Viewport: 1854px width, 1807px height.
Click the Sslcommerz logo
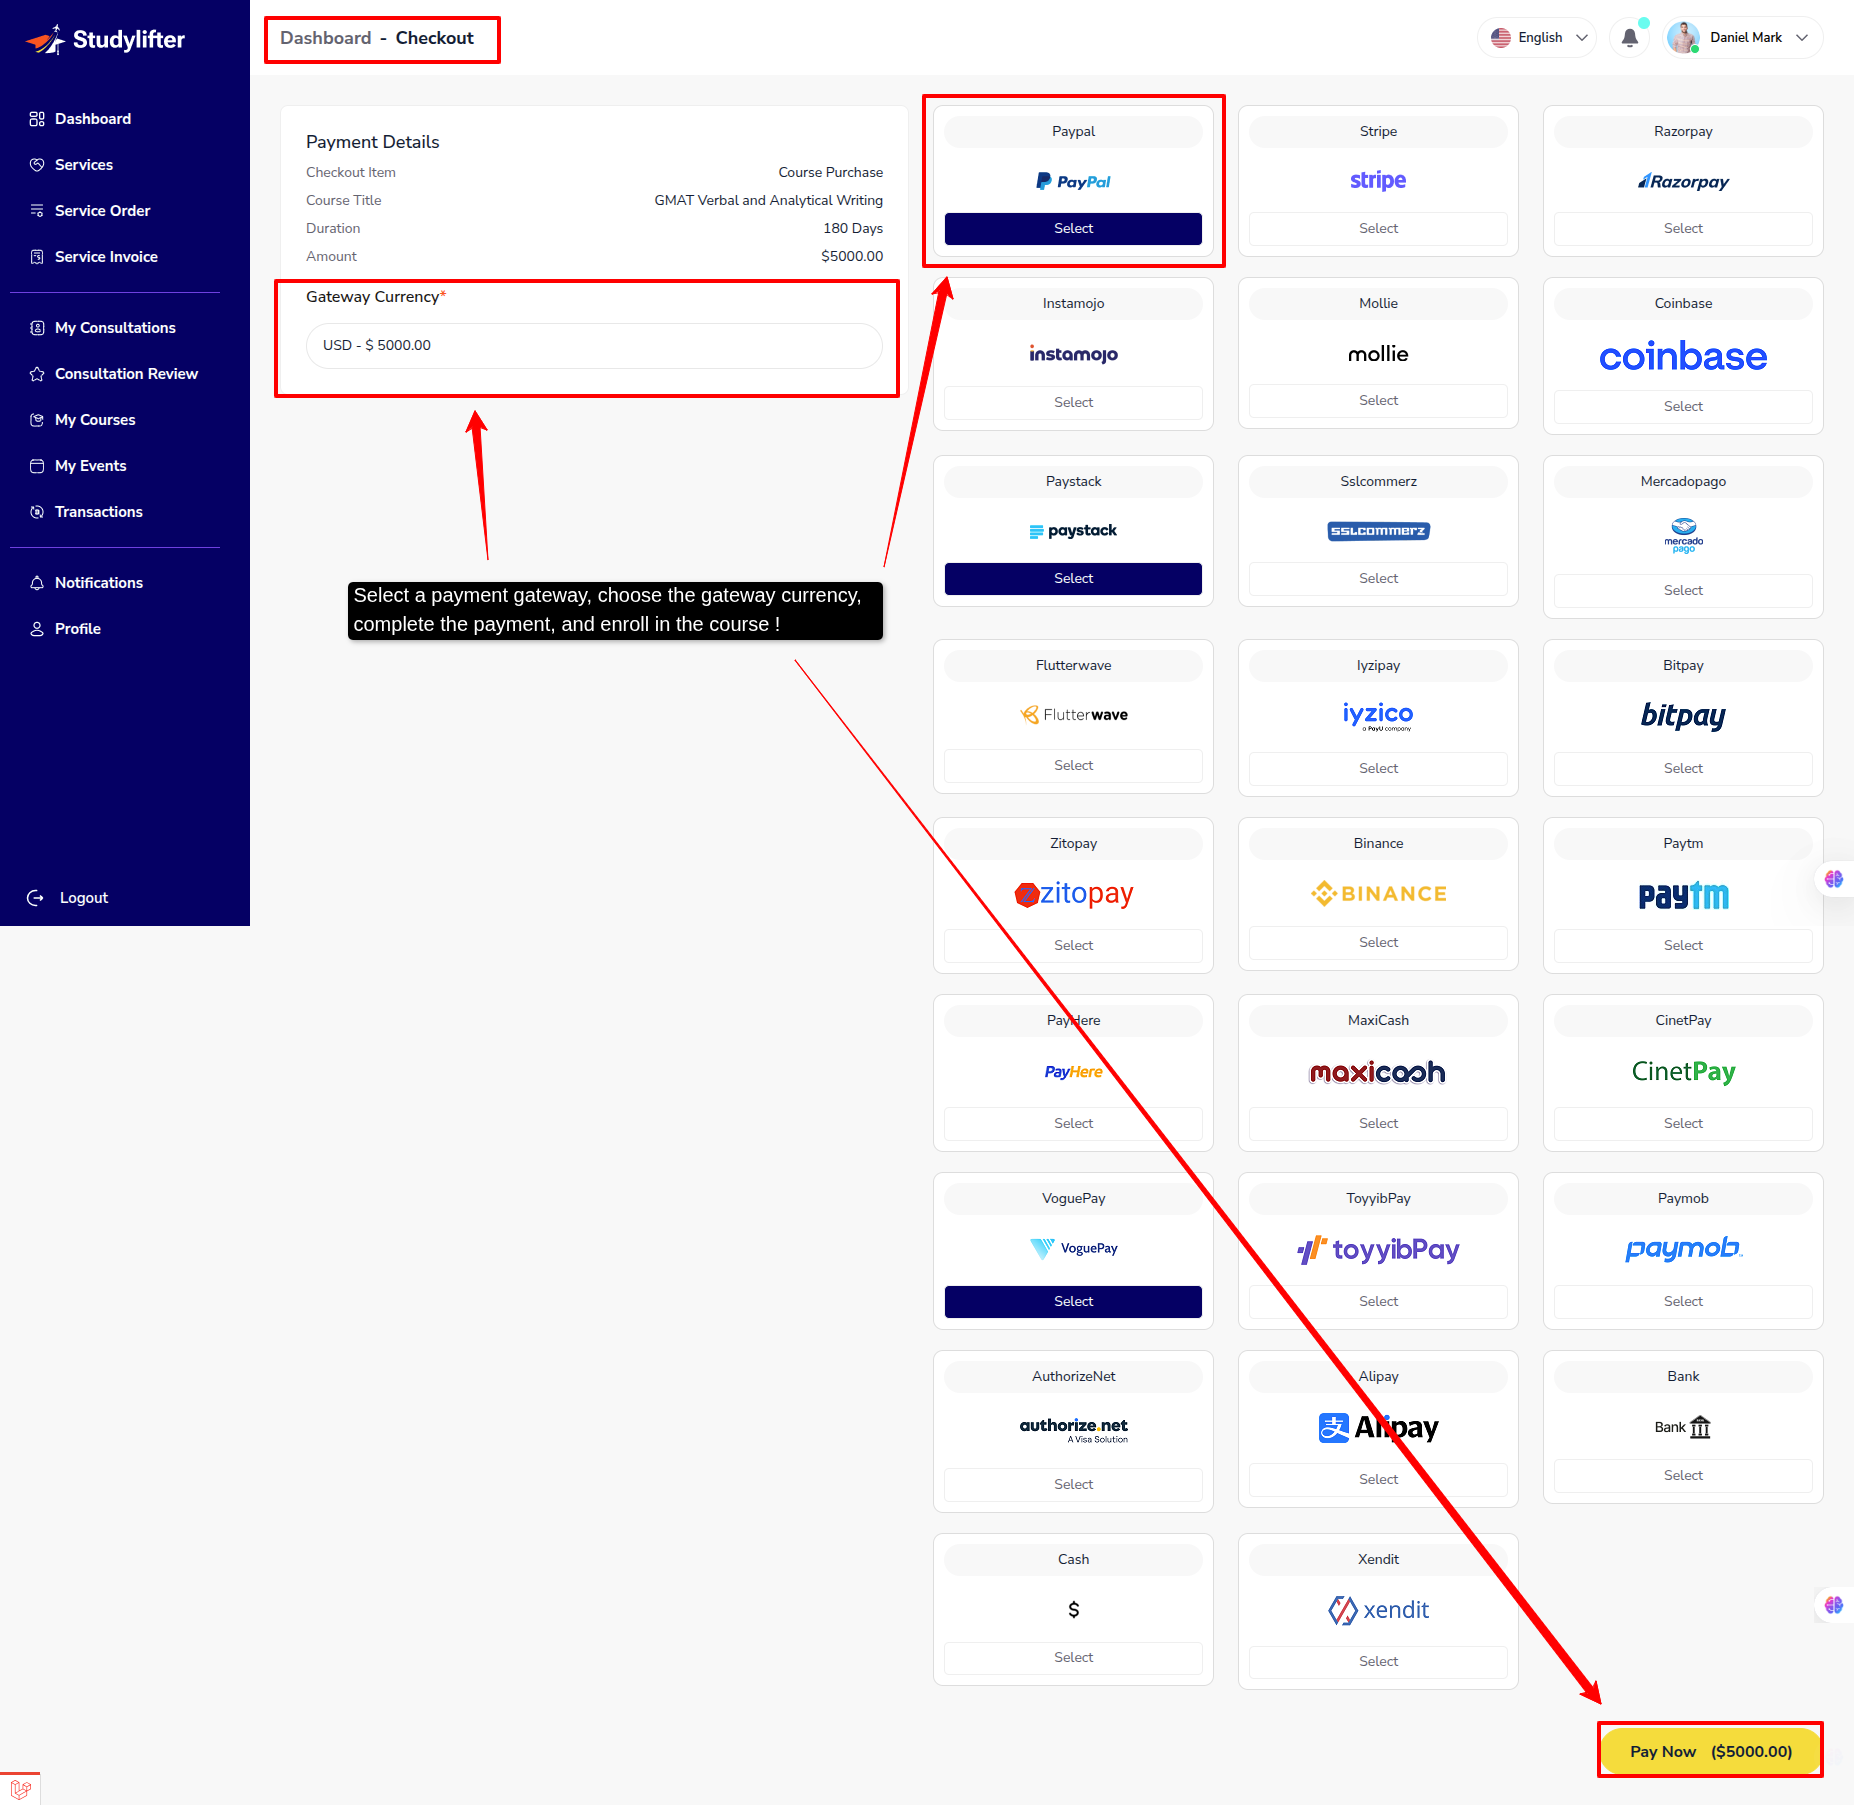point(1378,531)
